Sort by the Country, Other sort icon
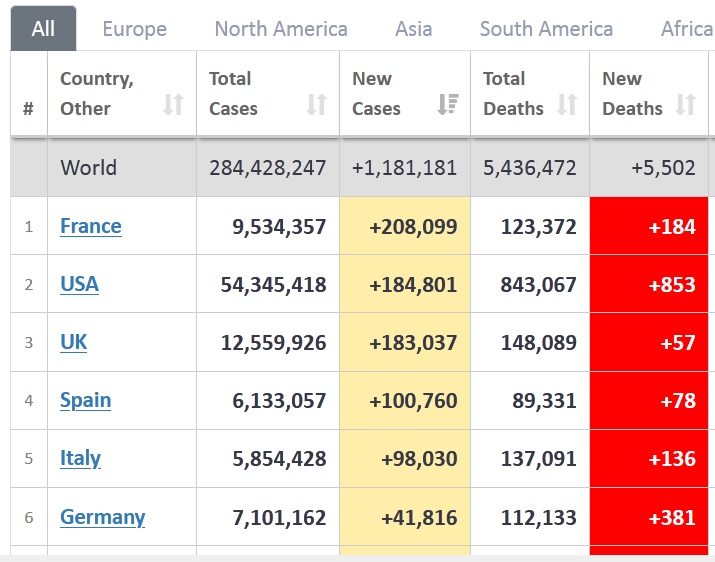Screen dimensions: 715x562 (173, 104)
